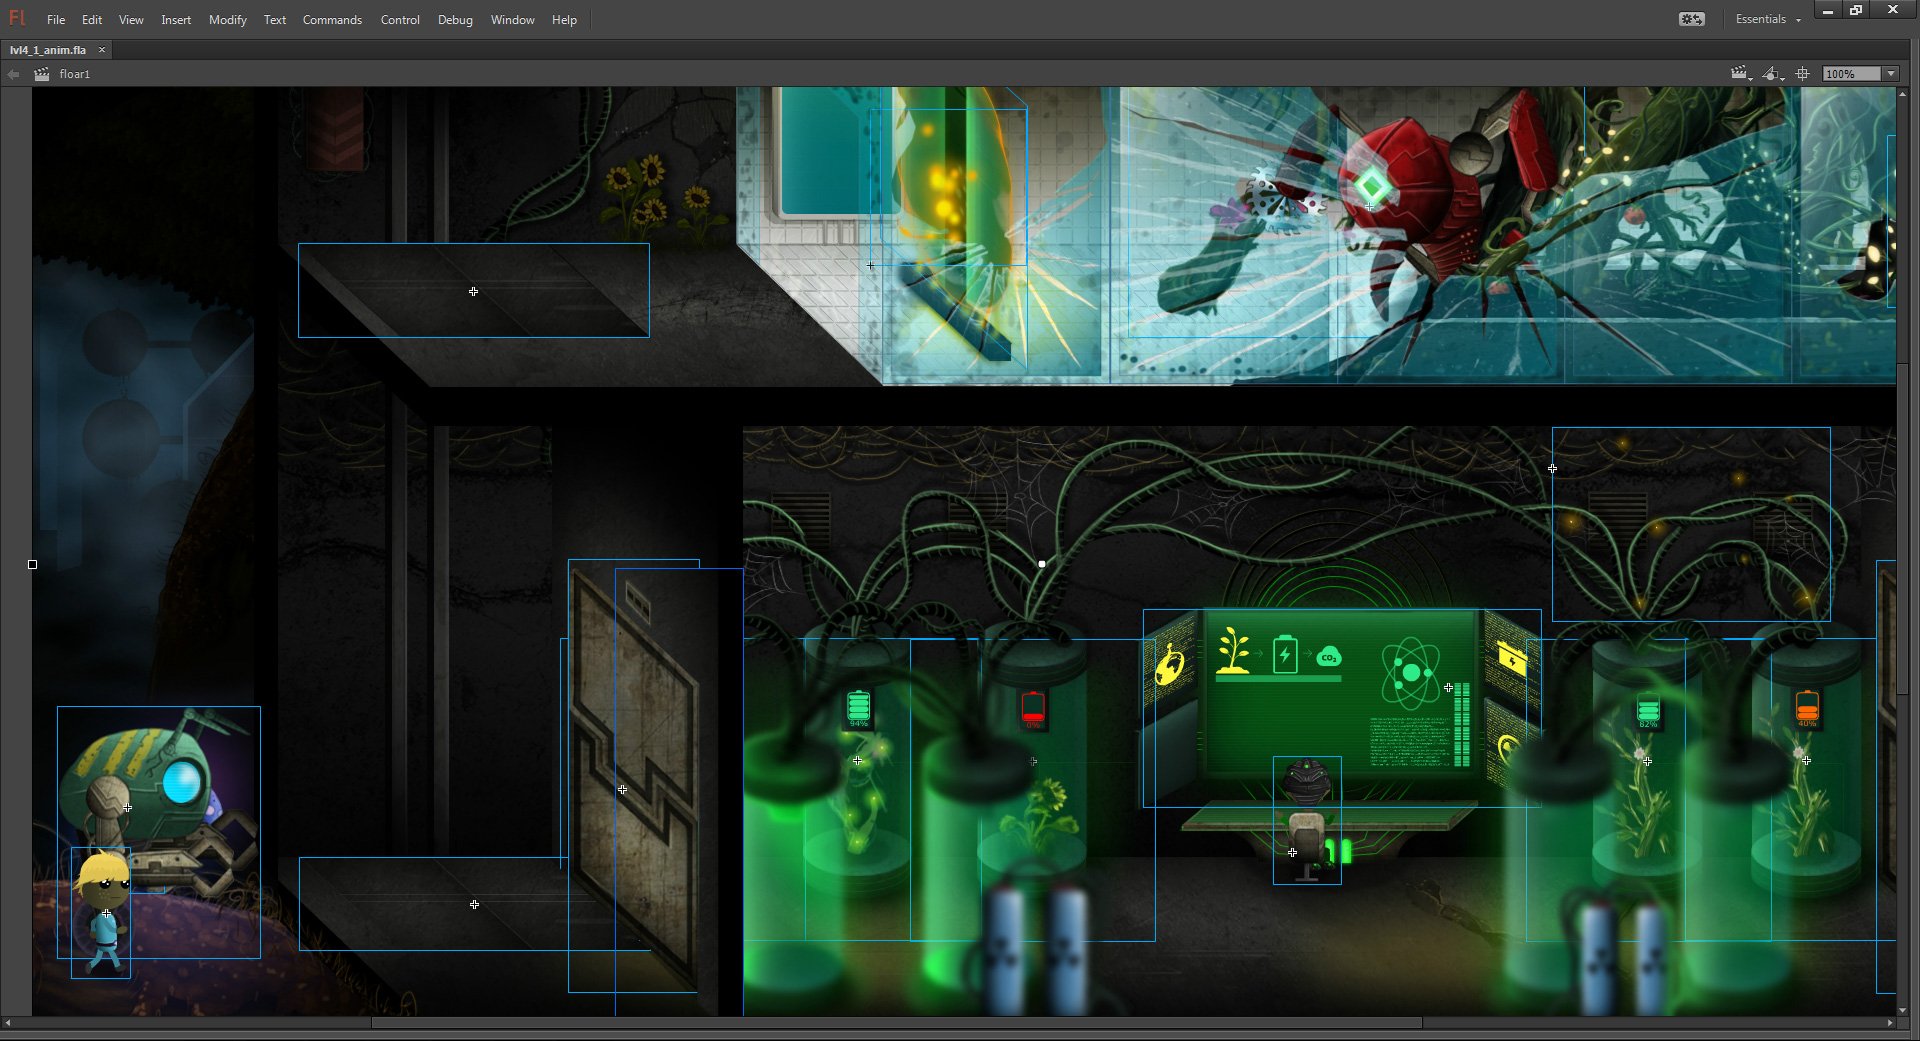
Task: Click the Sync Settings gear icon
Action: [1692, 19]
